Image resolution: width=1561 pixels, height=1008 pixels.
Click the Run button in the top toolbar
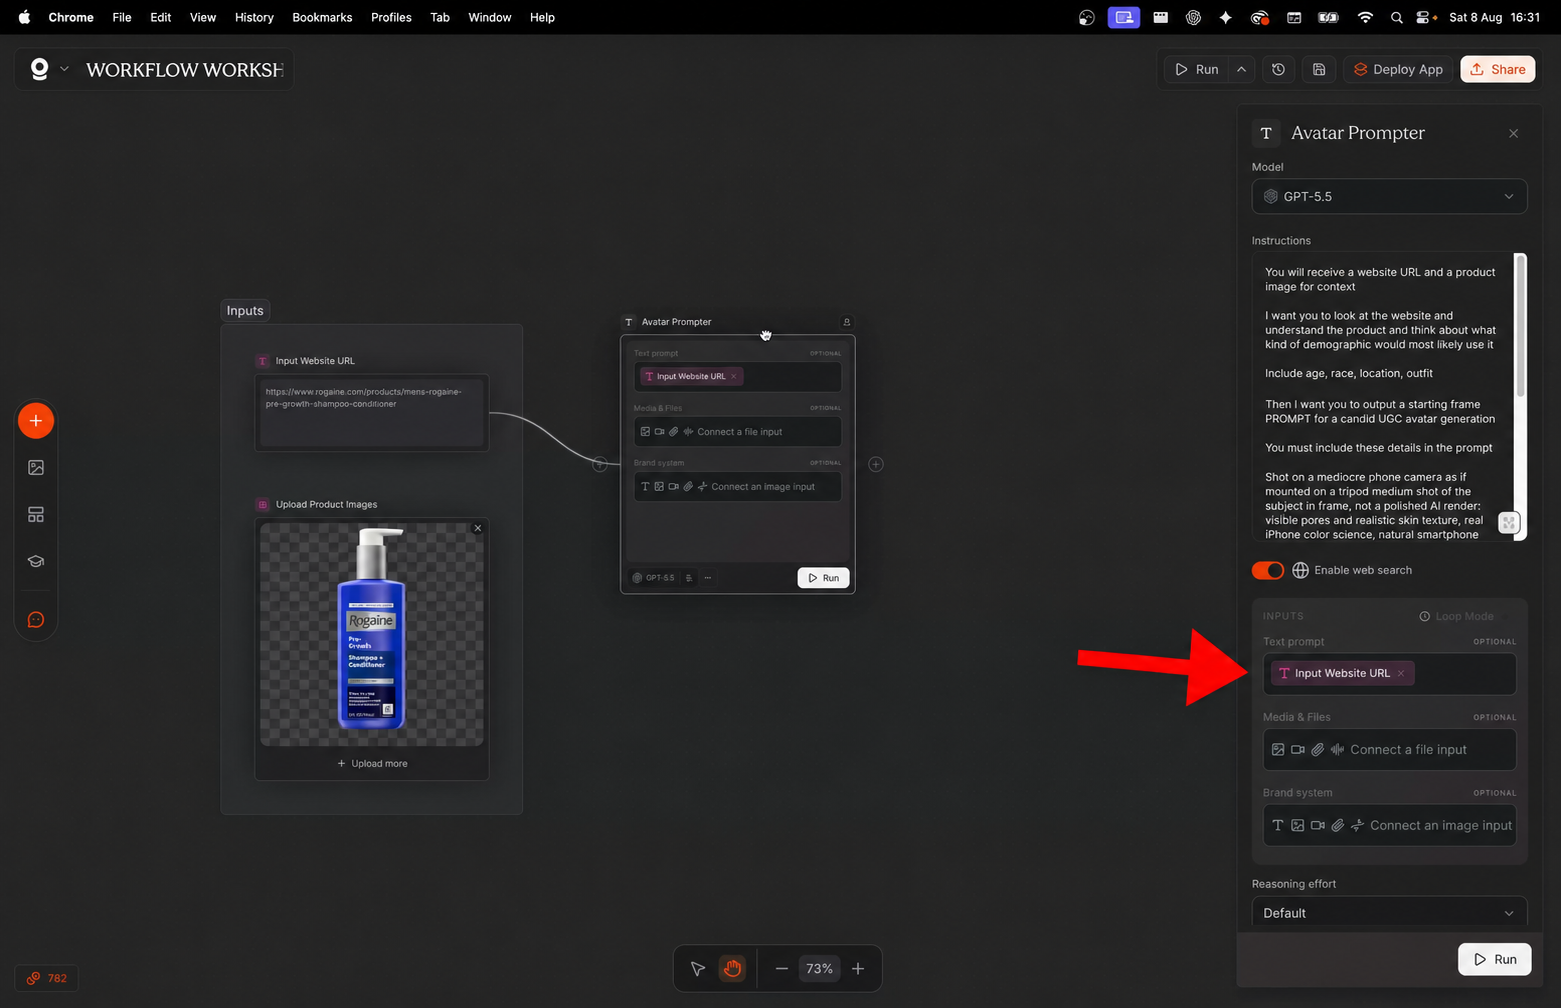(x=1197, y=69)
